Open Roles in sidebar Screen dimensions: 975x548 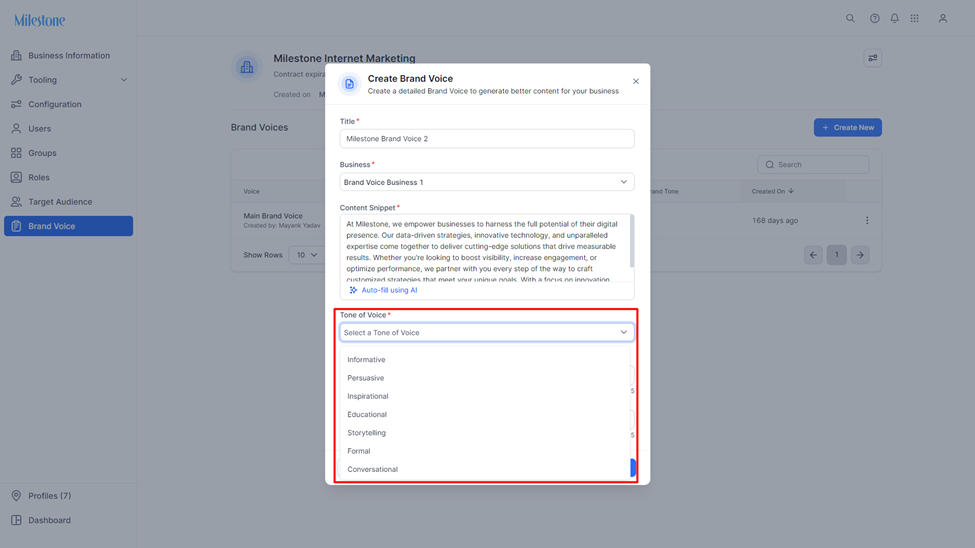tap(68, 177)
